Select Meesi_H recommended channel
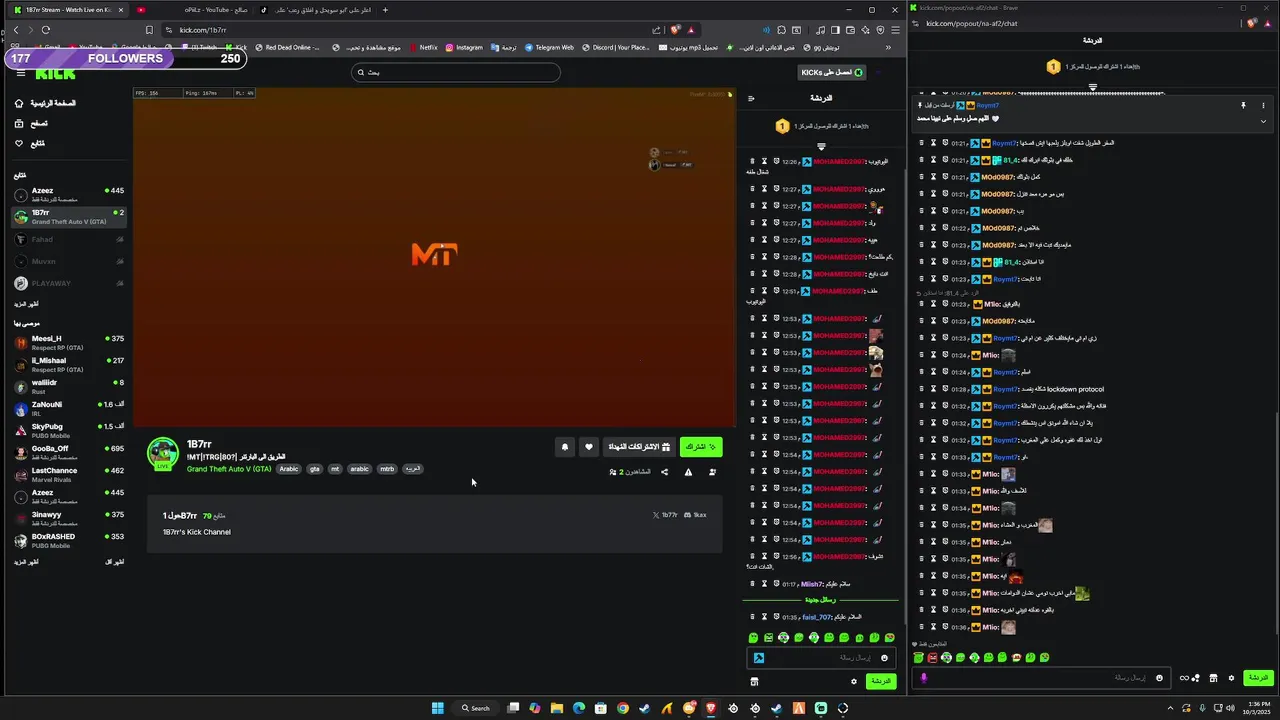Image resolution: width=1280 pixels, height=720 pixels. [x=69, y=342]
